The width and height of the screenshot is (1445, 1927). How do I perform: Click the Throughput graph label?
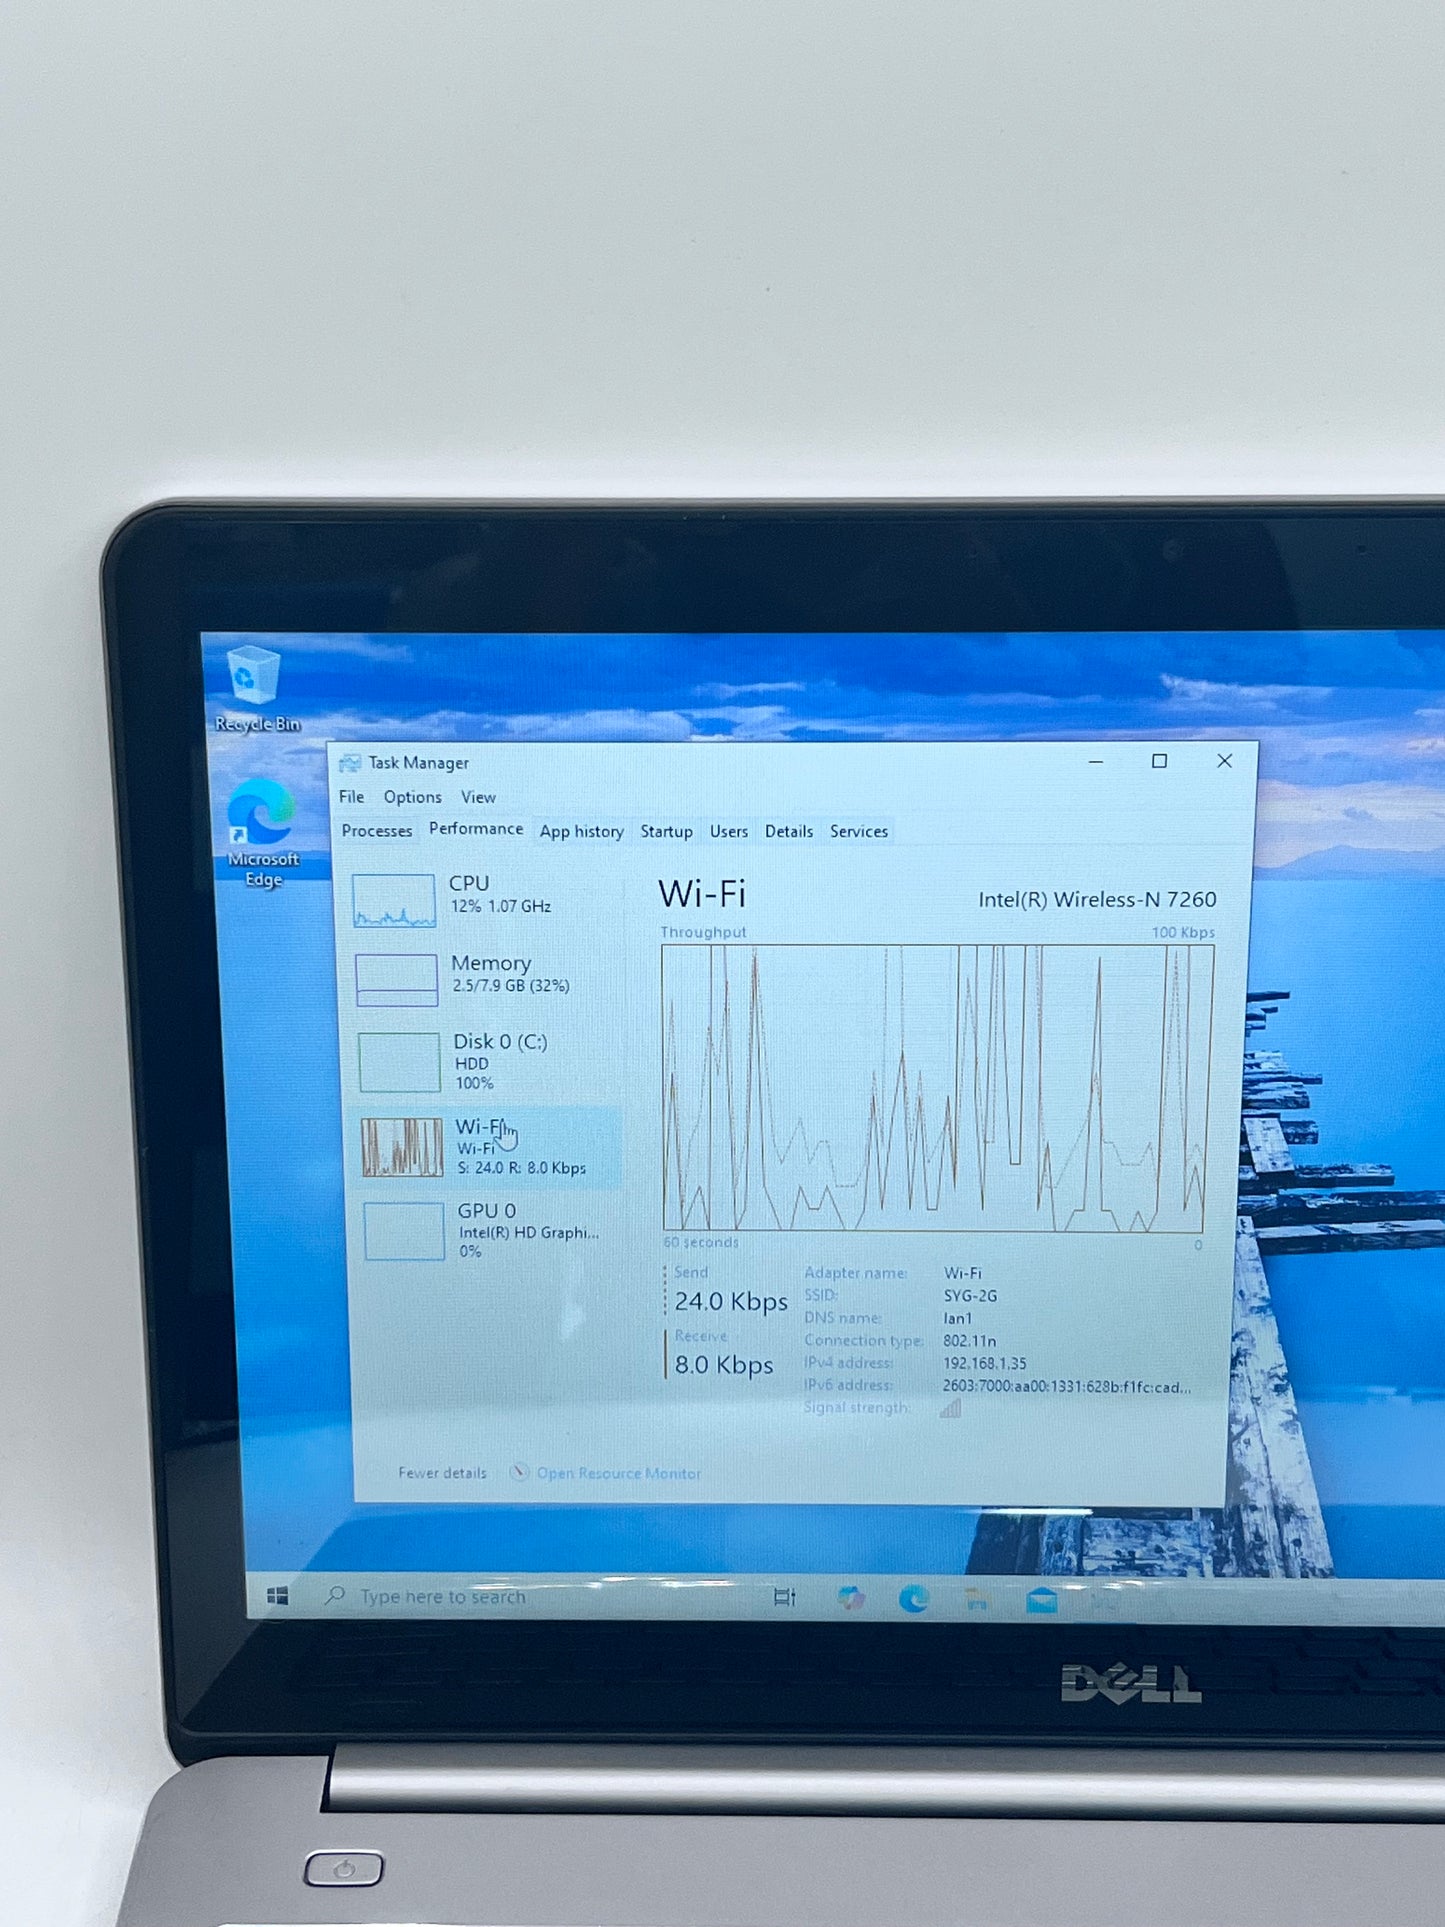(703, 932)
